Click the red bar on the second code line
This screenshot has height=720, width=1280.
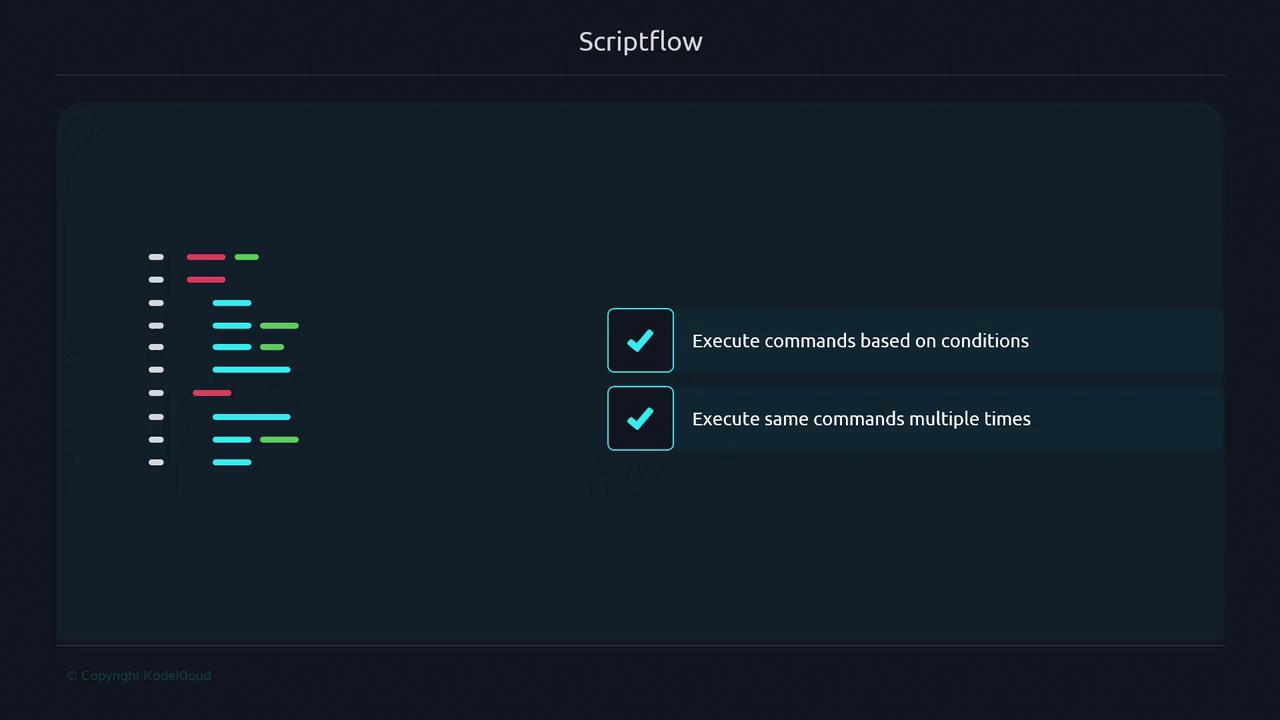[x=206, y=280]
